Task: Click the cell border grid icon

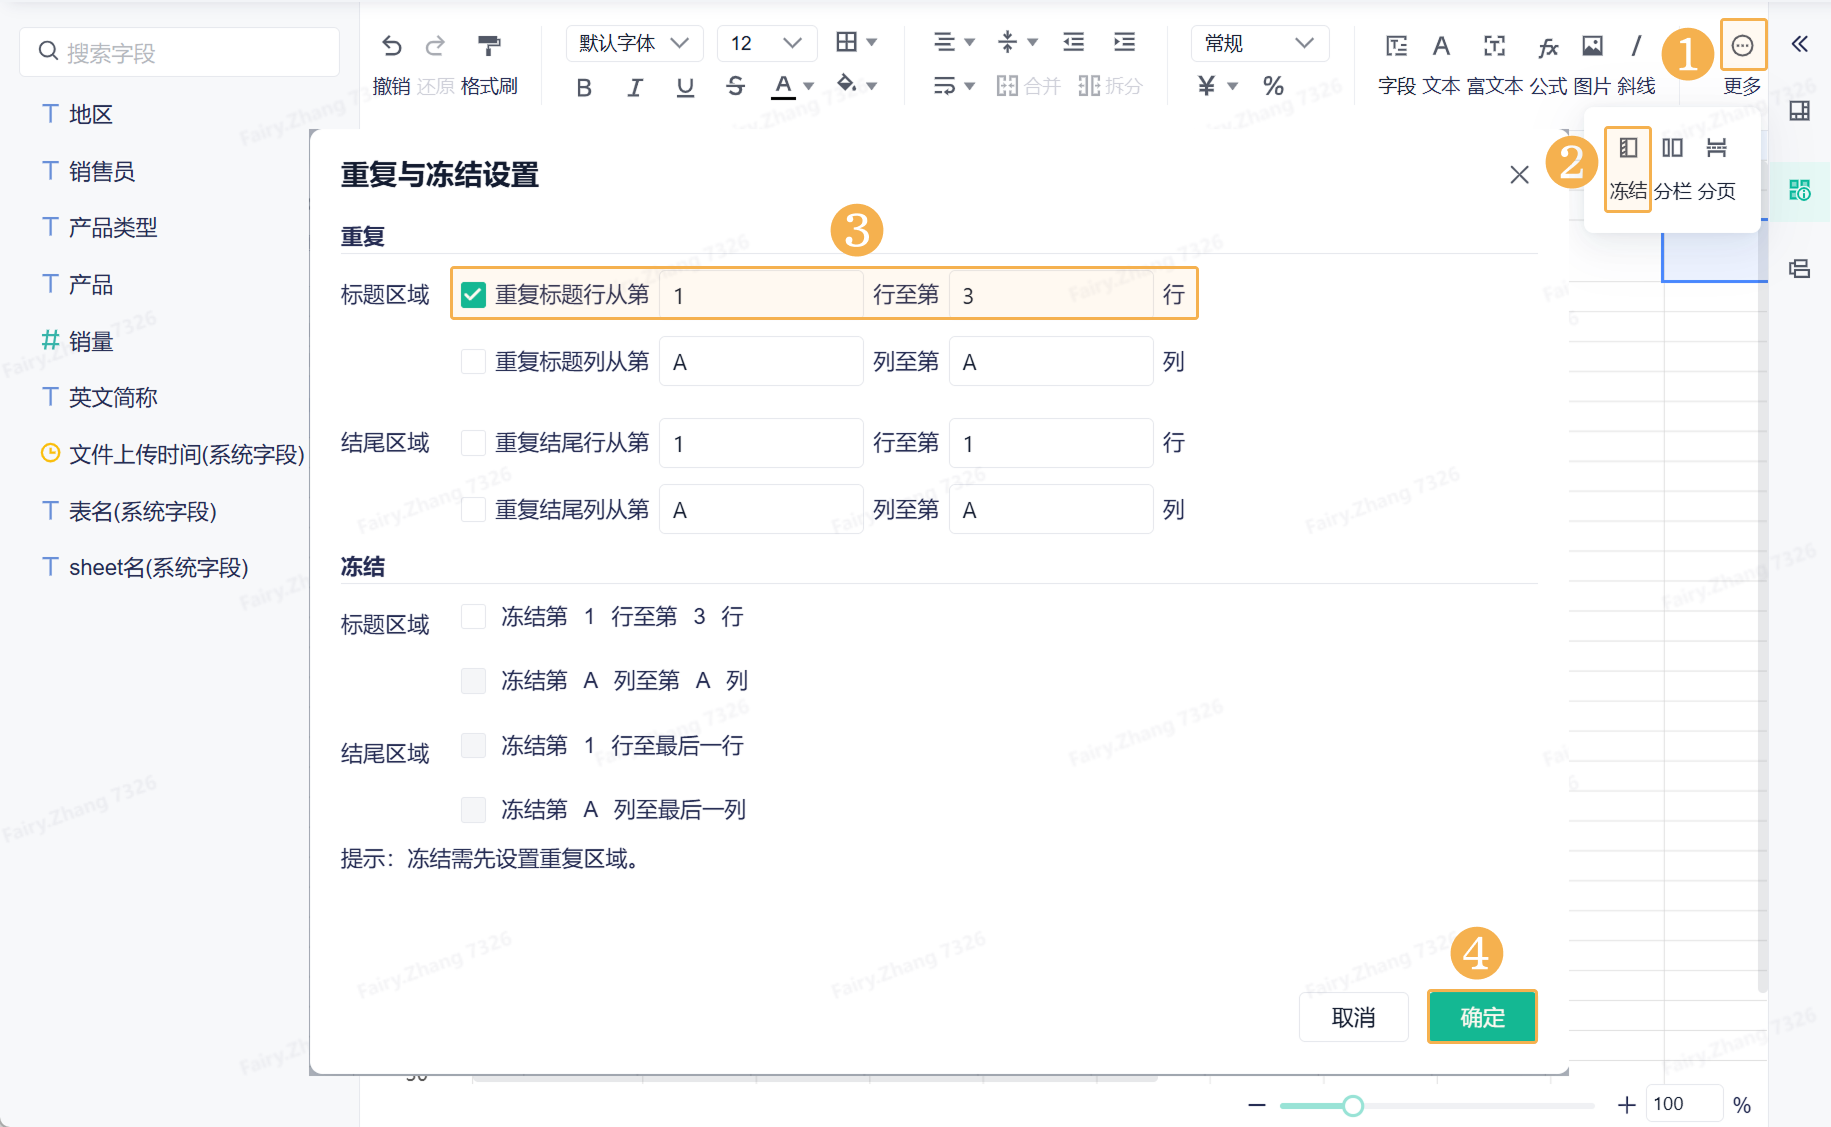Action: click(x=846, y=42)
